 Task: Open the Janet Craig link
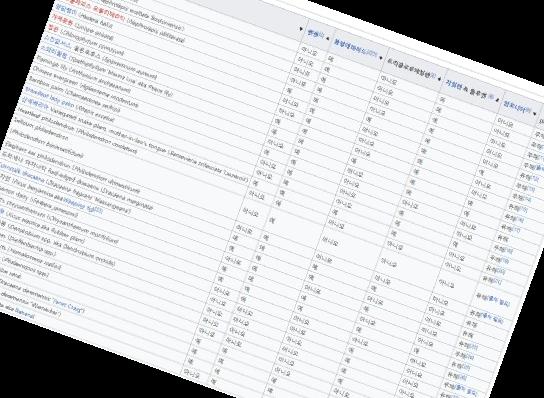click(67, 305)
